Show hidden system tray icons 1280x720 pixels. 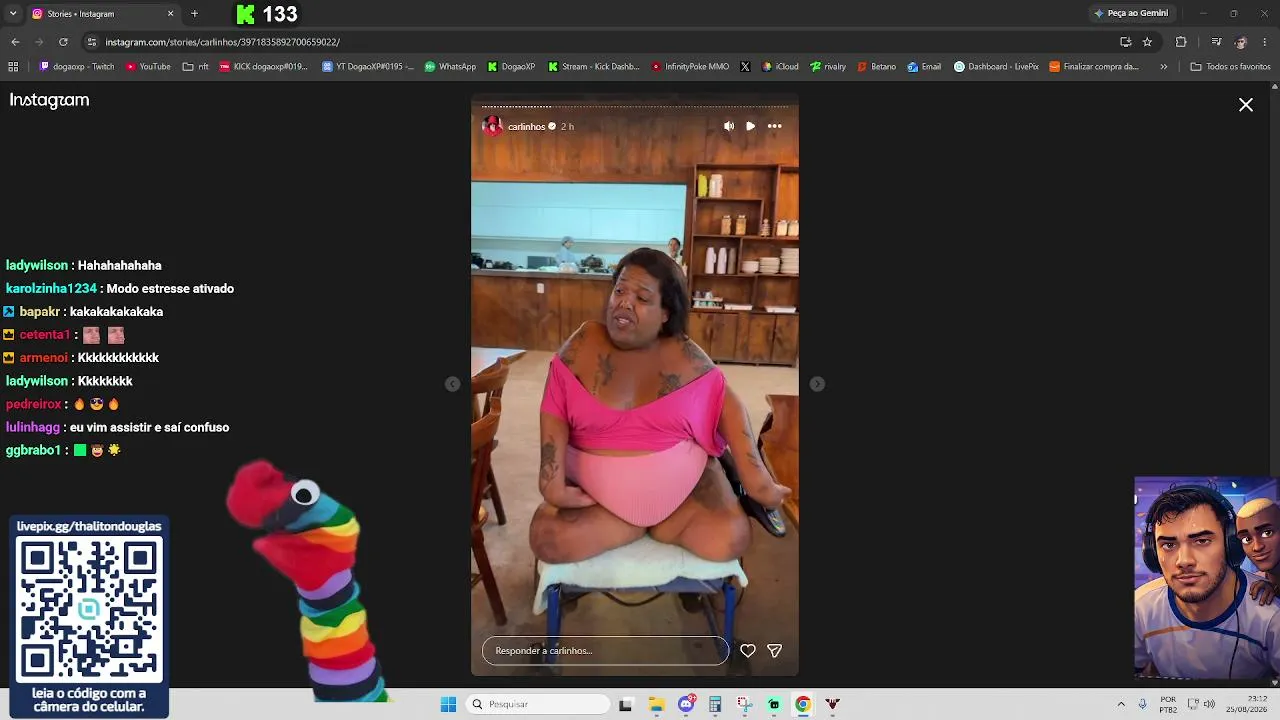[1121, 704]
